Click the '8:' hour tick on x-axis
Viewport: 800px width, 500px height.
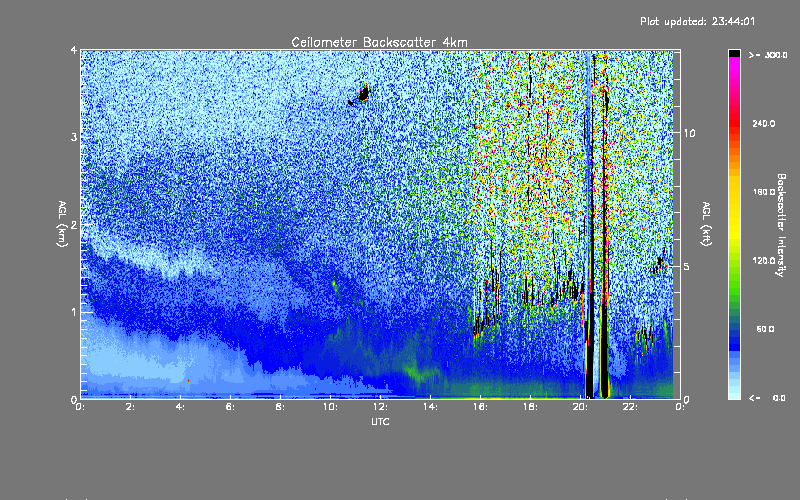(x=280, y=407)
